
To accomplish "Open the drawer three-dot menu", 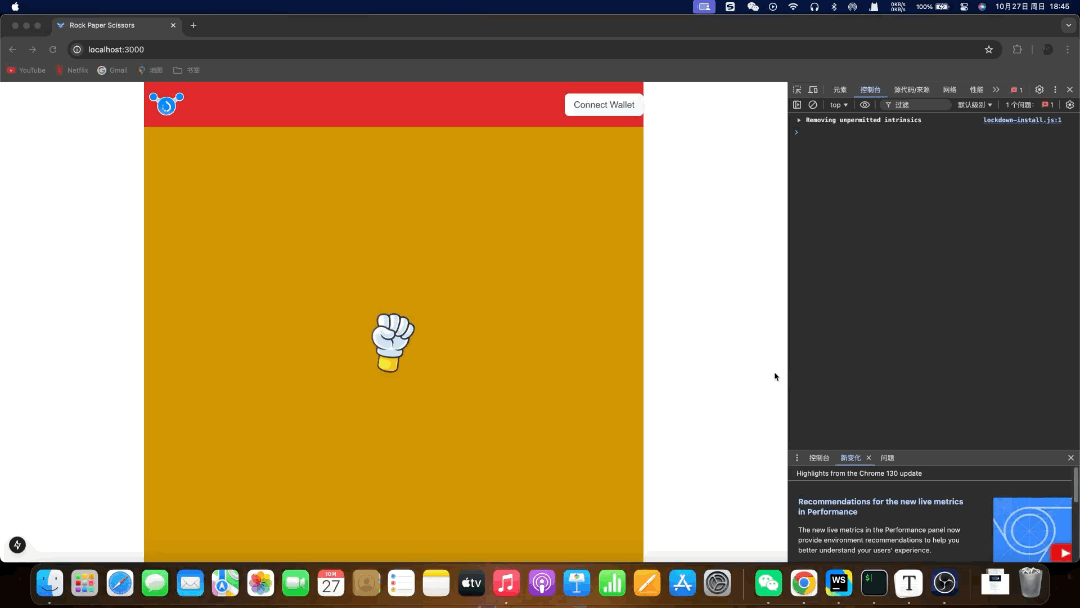I will 797,458.
